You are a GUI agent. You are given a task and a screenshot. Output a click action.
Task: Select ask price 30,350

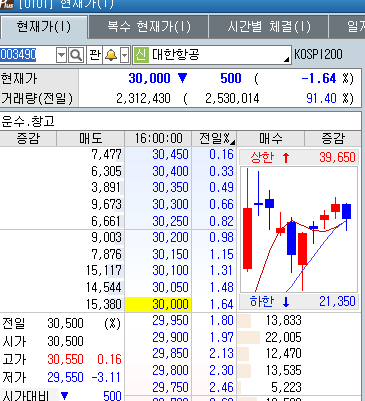(170, 187)
